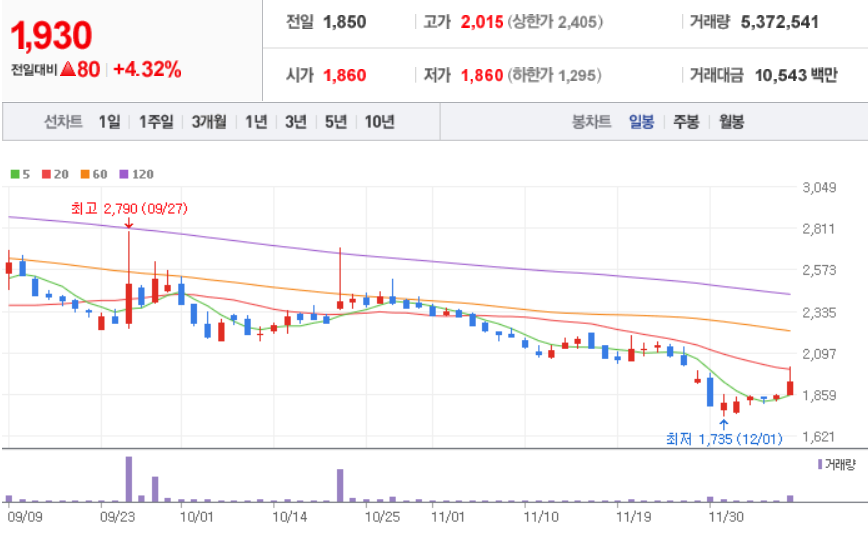The image size is (868, 541).
Task: Click the change value 80
Action: tap(89, 70)
